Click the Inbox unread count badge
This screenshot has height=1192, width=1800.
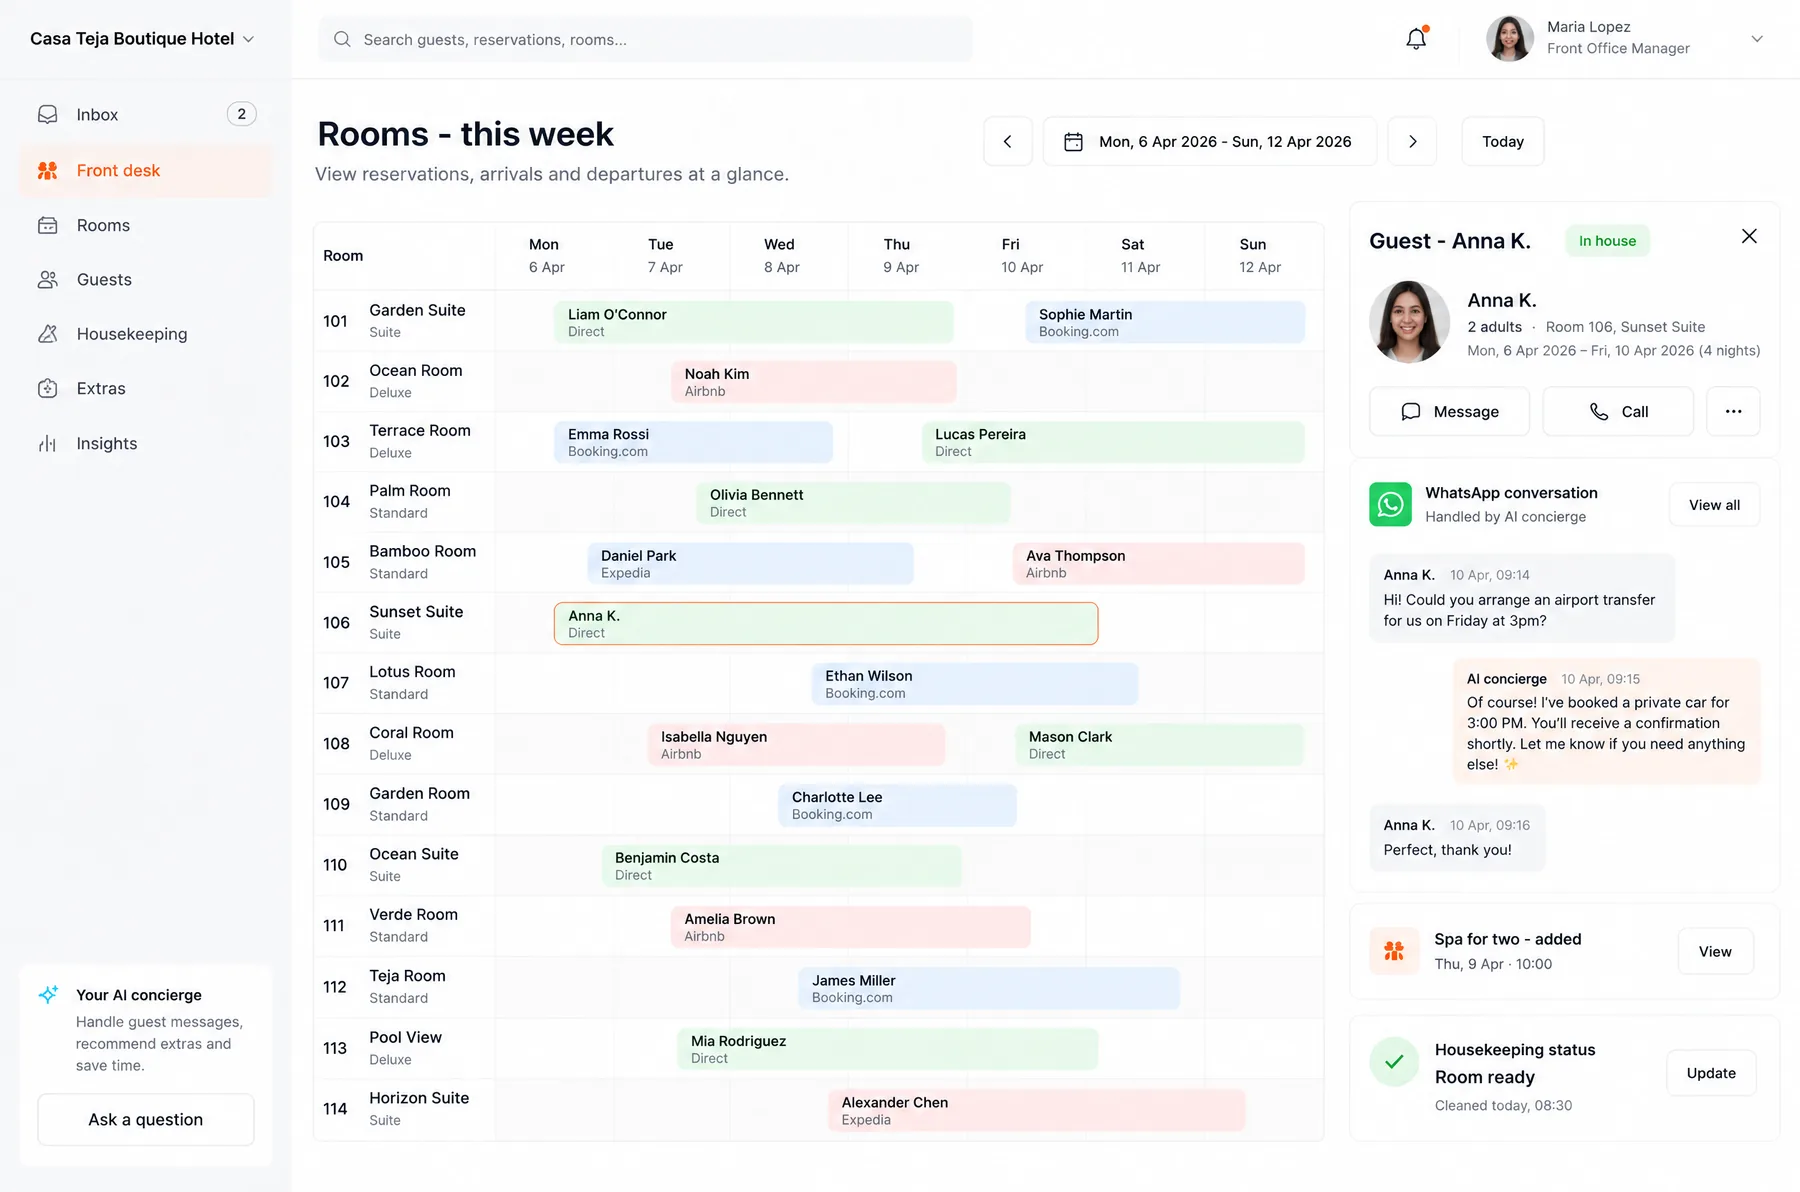[241, 114]
